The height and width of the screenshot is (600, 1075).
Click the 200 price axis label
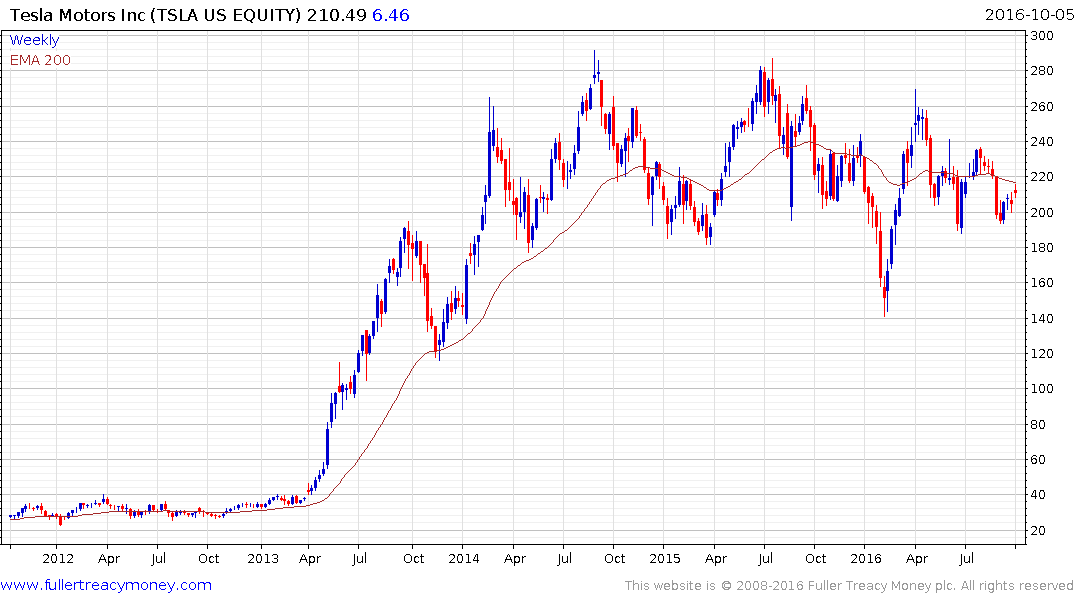pos(1042,213)
